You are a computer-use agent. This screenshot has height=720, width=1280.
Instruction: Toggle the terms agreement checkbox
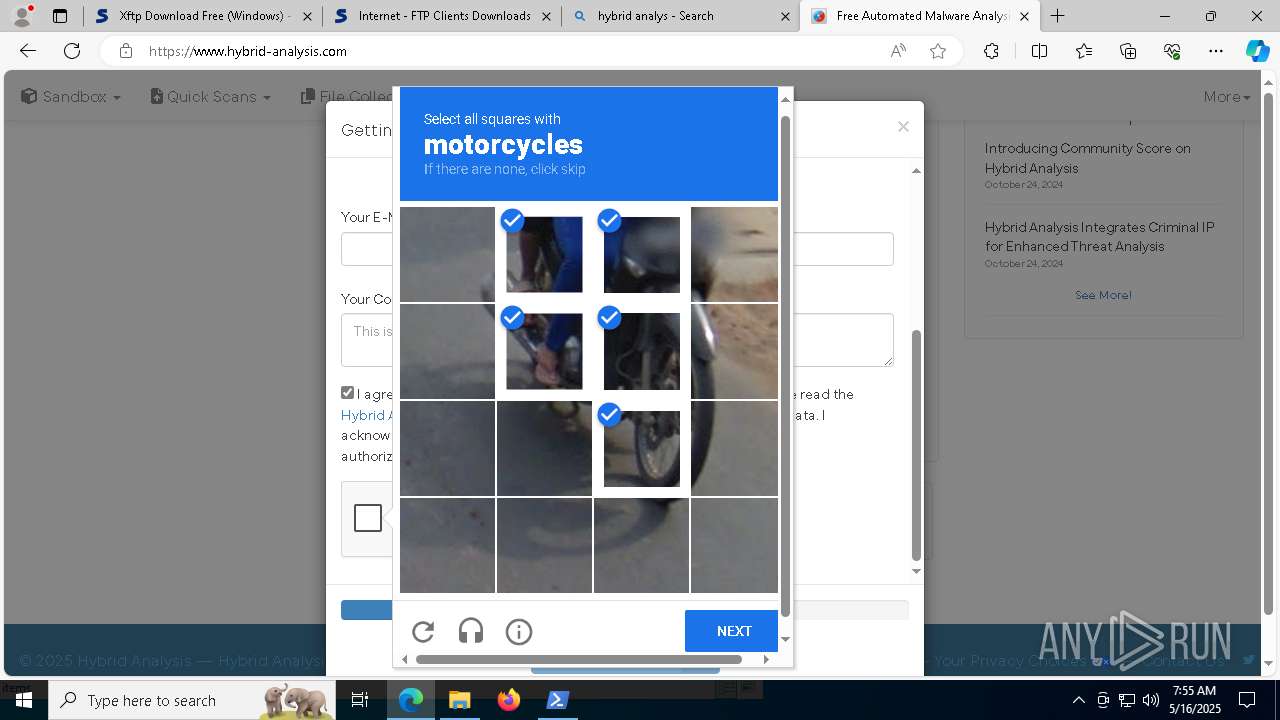click(347, 393)
